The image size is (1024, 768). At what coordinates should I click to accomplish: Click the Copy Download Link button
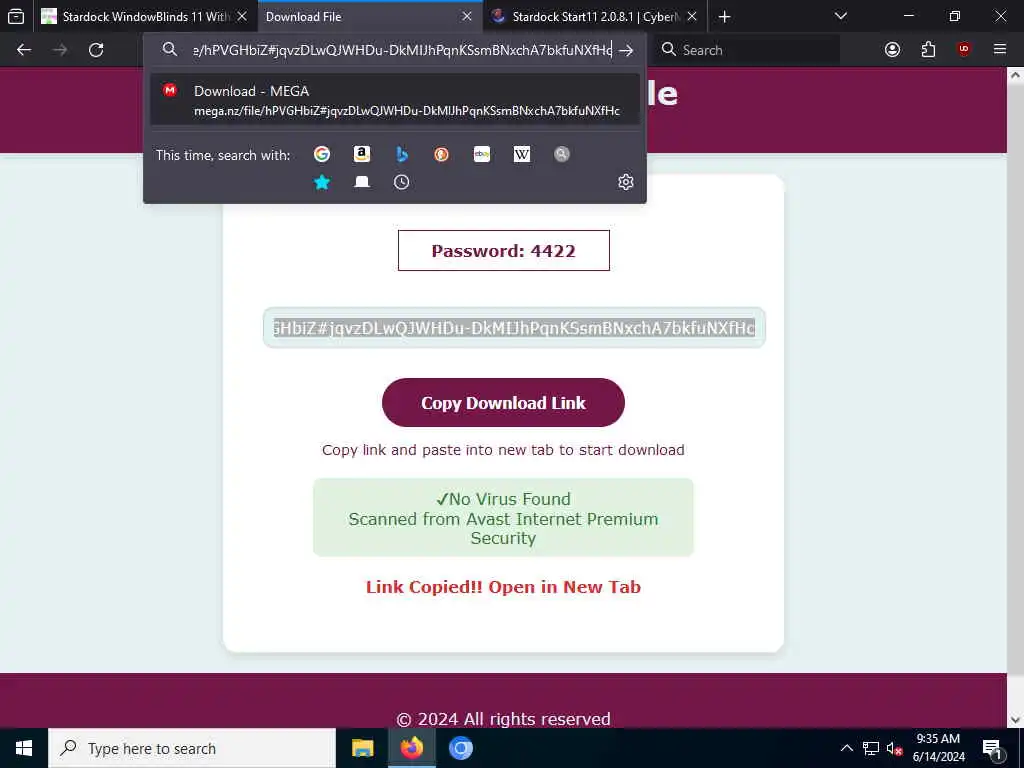click(x=503, y=402)
